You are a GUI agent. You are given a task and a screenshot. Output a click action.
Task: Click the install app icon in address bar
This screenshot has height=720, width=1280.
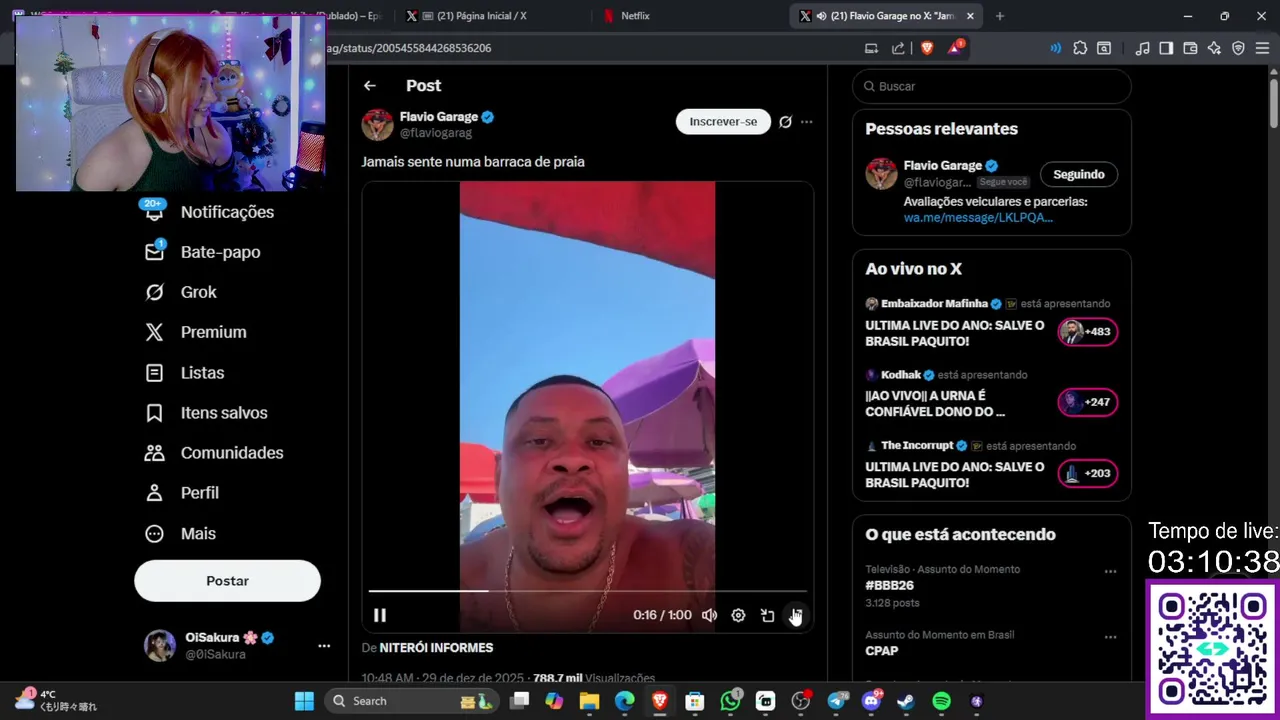[x=871, y=48]
